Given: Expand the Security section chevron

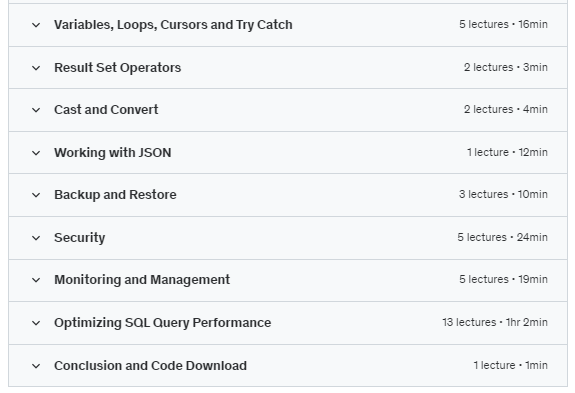Looking at the screenshot, I should pyautogui.click(x=36, y=238).
